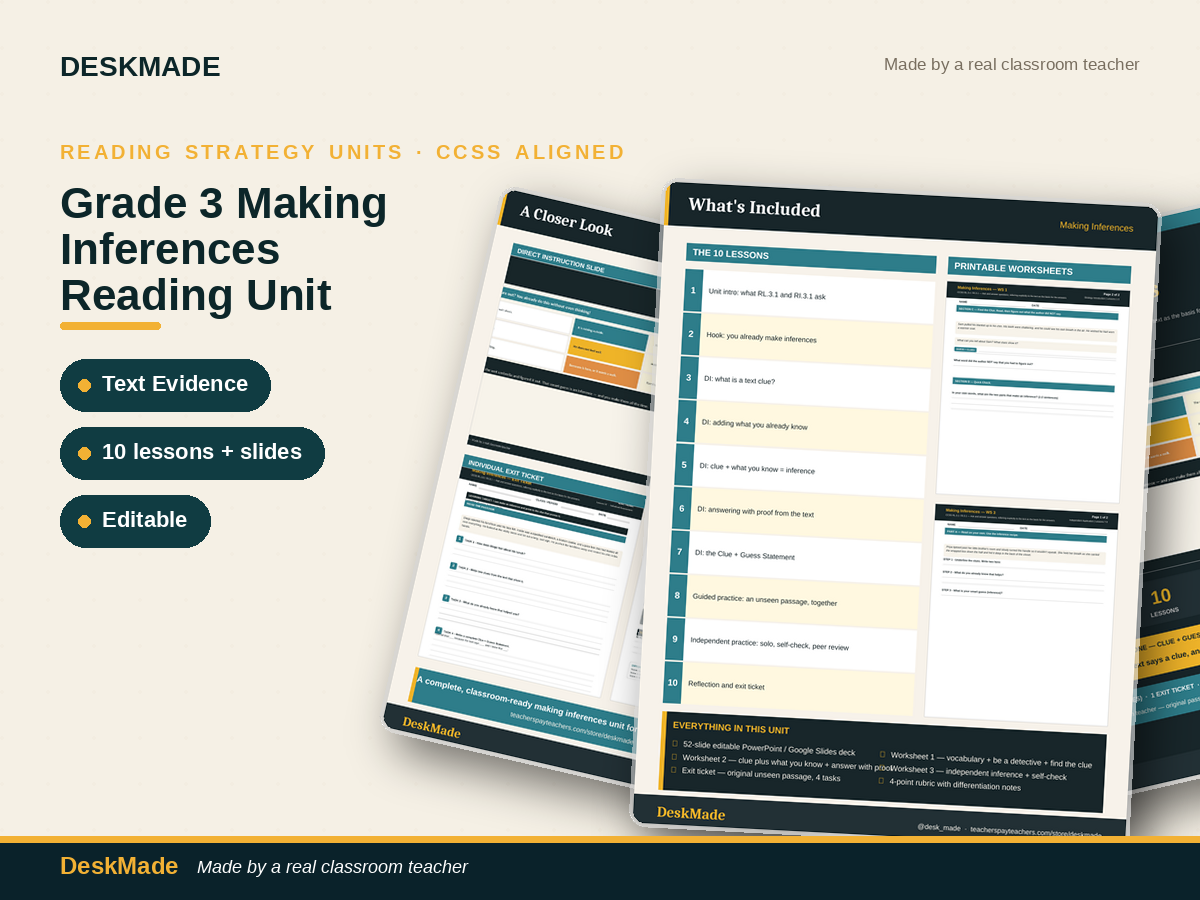
Task: Click the 'Grade 3 Making Inferences Reading Unit' title
Action: coord(224,249)
